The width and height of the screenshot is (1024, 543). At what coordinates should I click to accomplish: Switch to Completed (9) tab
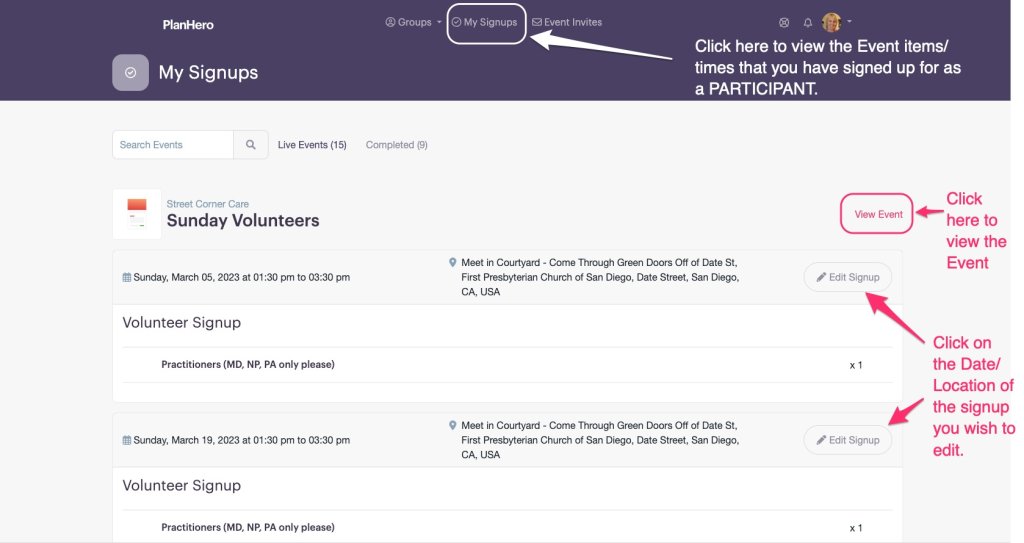pyautogui.click(x=396, y=145)
